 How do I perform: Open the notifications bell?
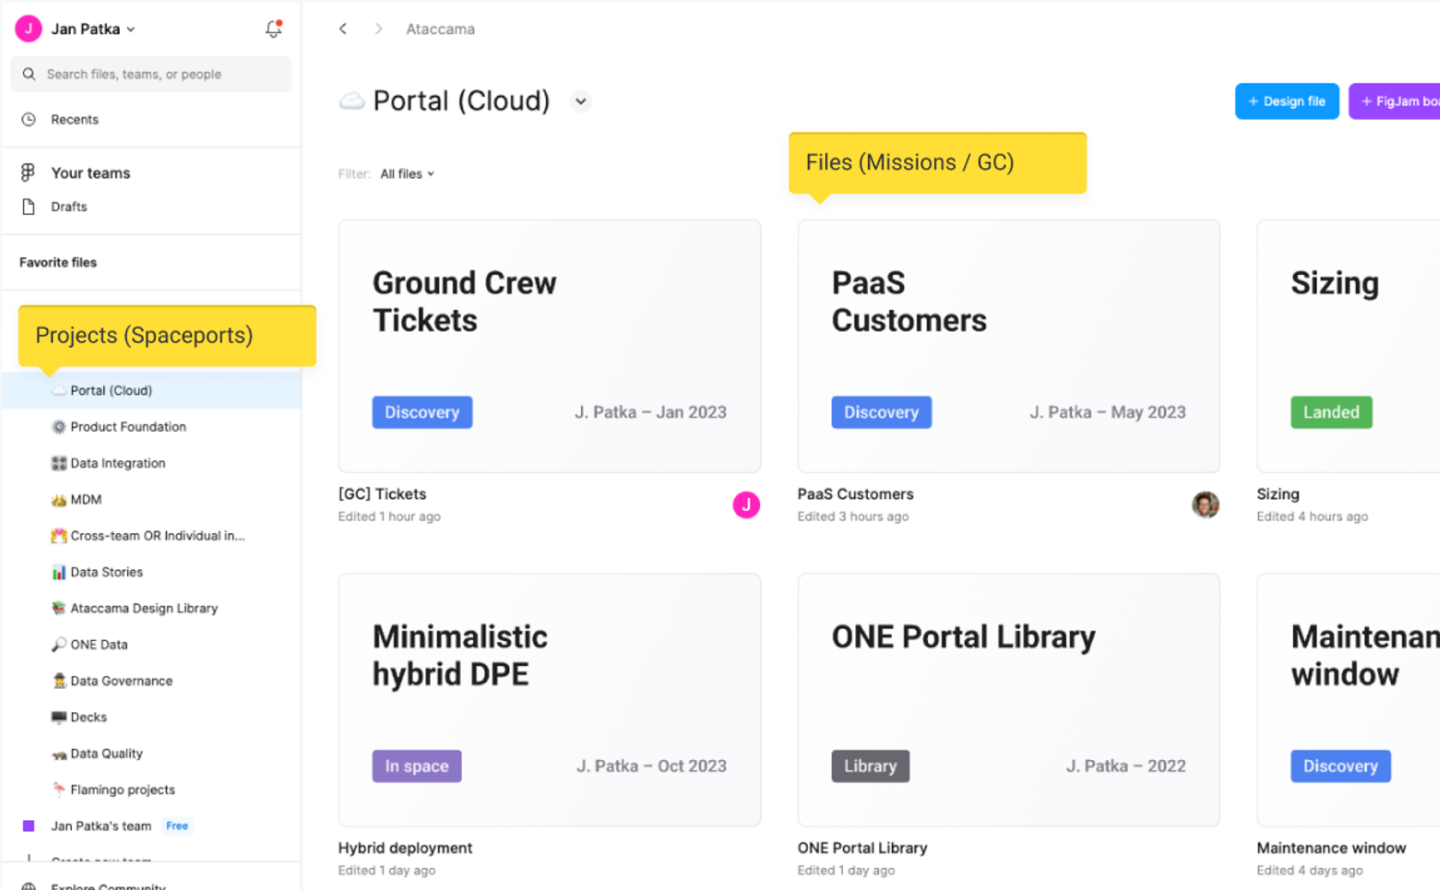click(x=273, y=29)
